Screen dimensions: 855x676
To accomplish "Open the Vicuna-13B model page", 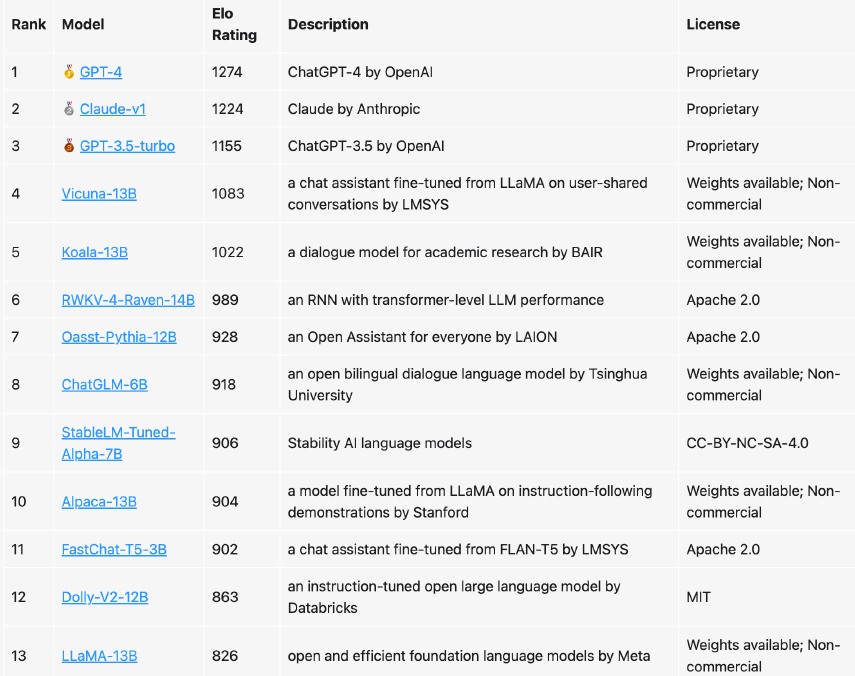I will pyautogui.click(x=99, y=194).
